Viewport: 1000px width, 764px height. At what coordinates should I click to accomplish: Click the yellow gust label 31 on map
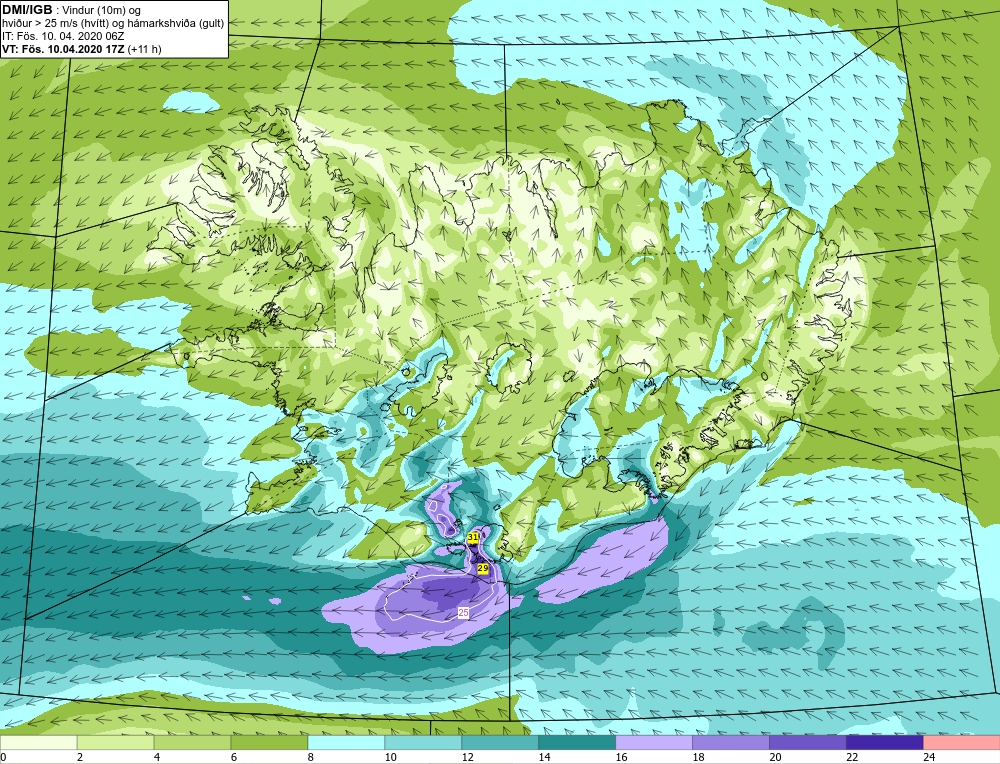pyautogui.click(x=473, y=538)
